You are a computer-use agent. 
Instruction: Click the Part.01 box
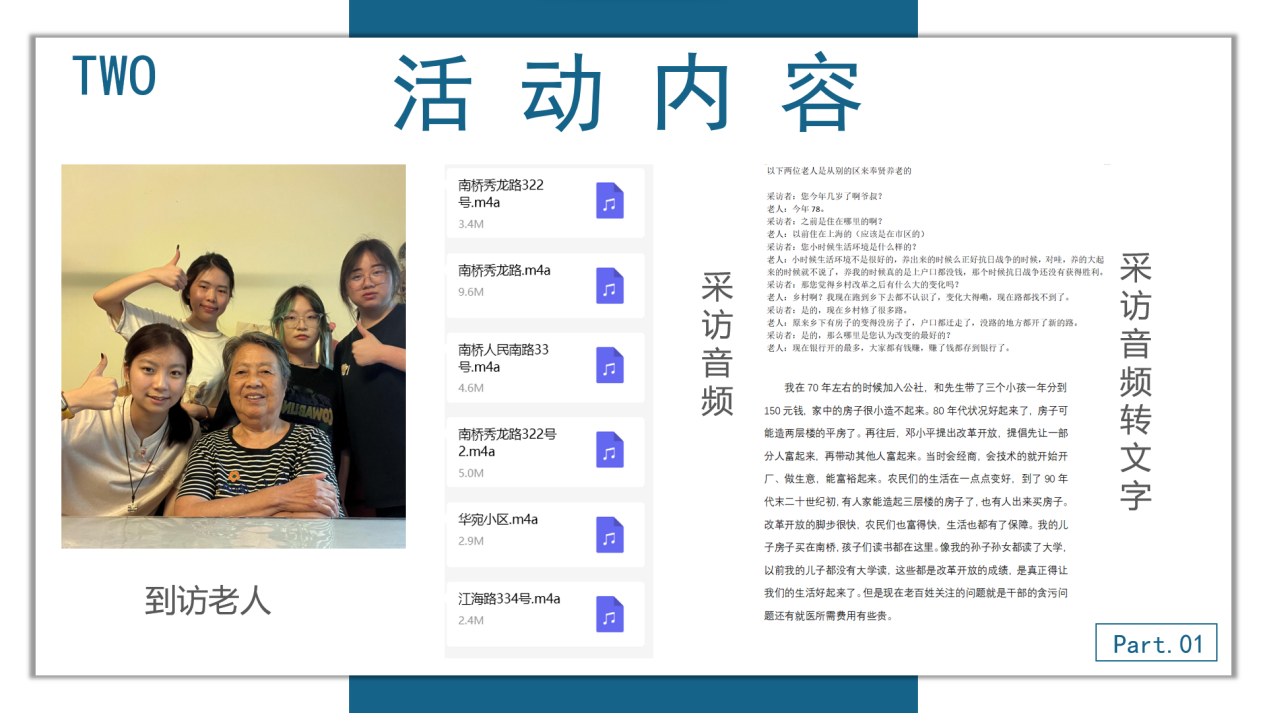pyautogui.click(x=1156, y=643)
